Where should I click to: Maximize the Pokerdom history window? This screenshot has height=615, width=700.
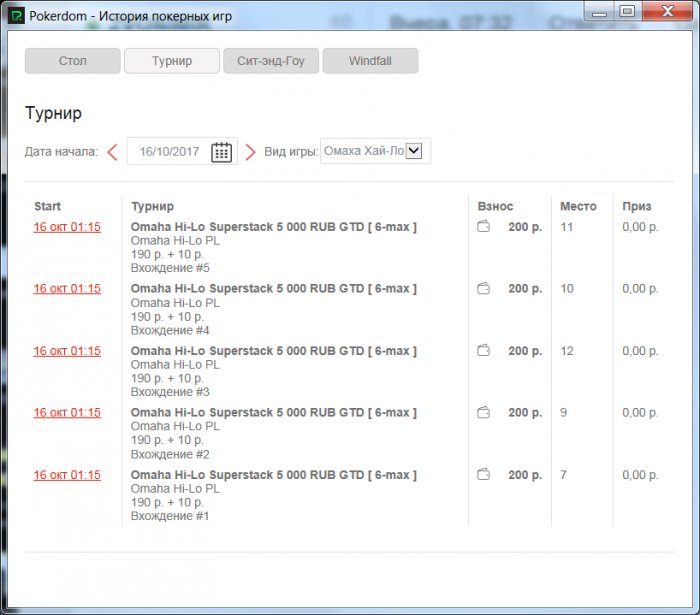[x=627, y=11]
